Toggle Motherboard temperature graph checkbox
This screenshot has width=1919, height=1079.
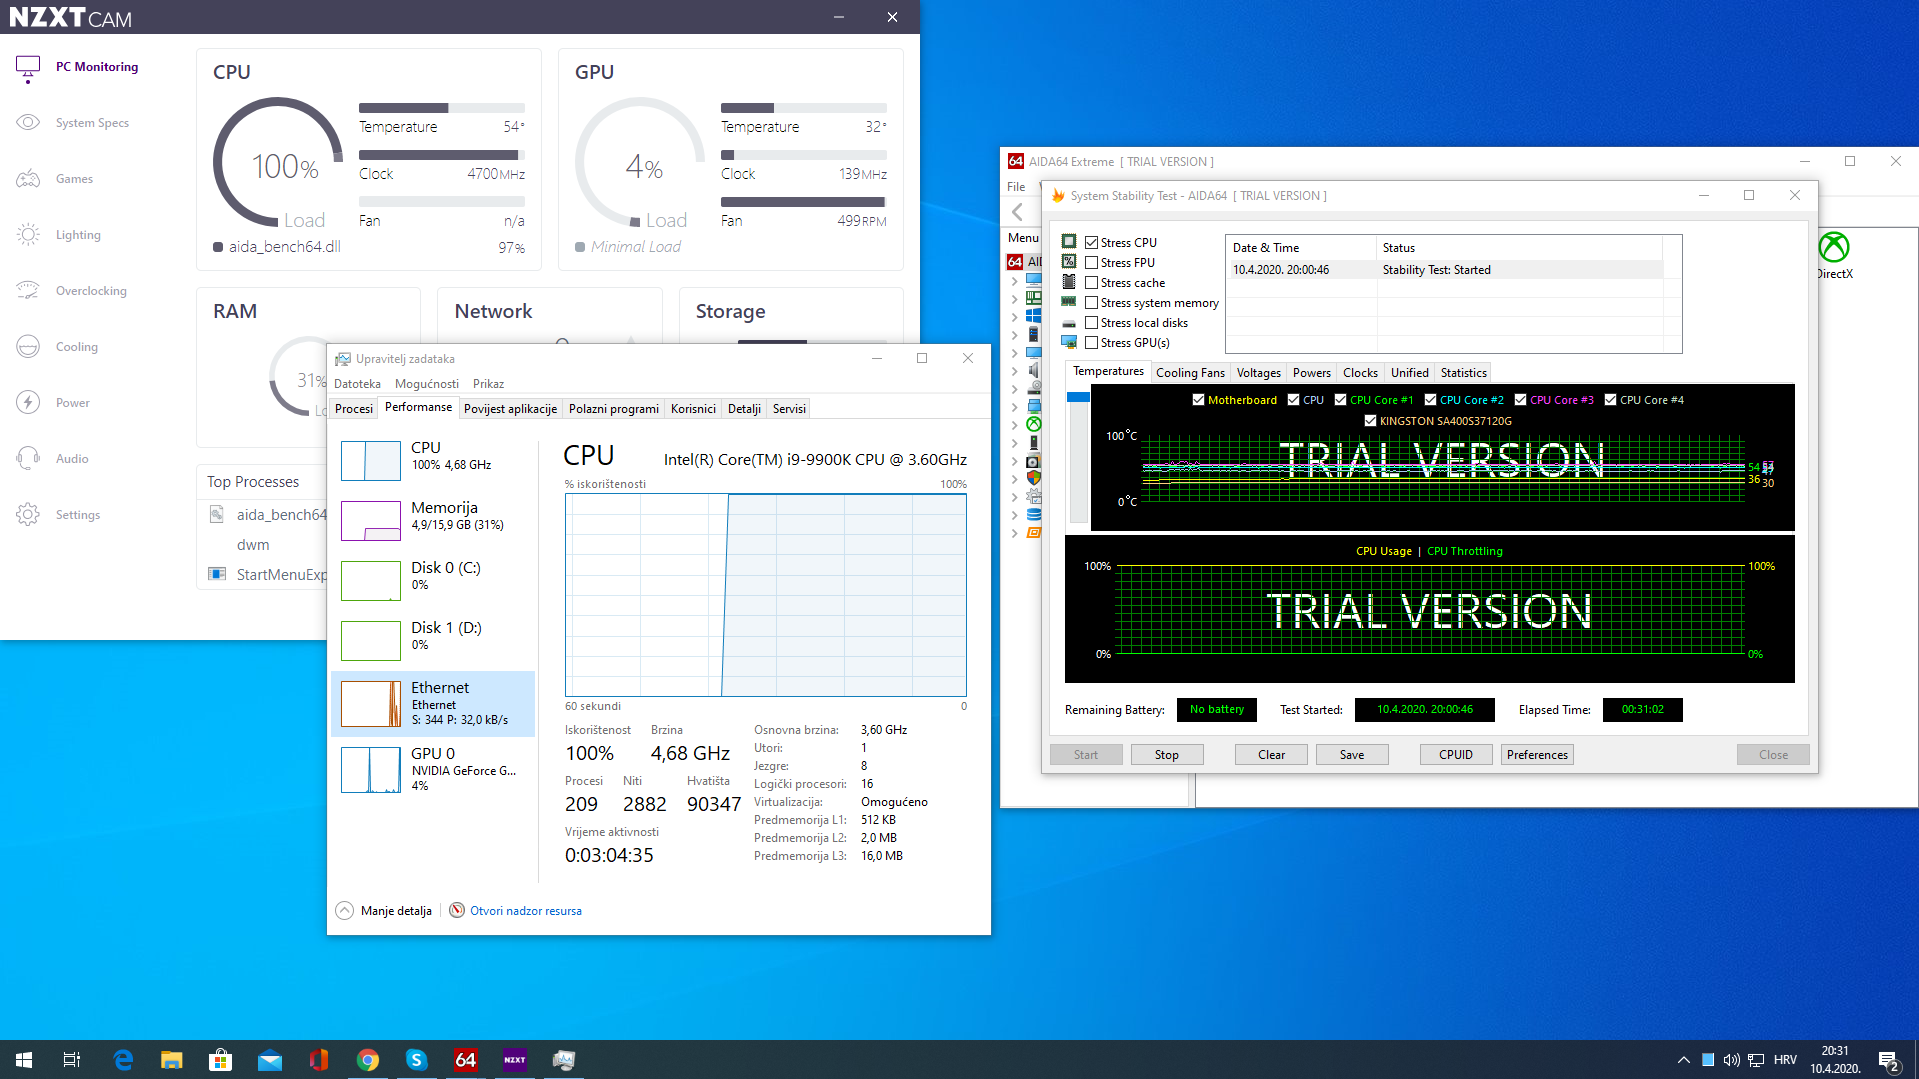[1198, 400]
